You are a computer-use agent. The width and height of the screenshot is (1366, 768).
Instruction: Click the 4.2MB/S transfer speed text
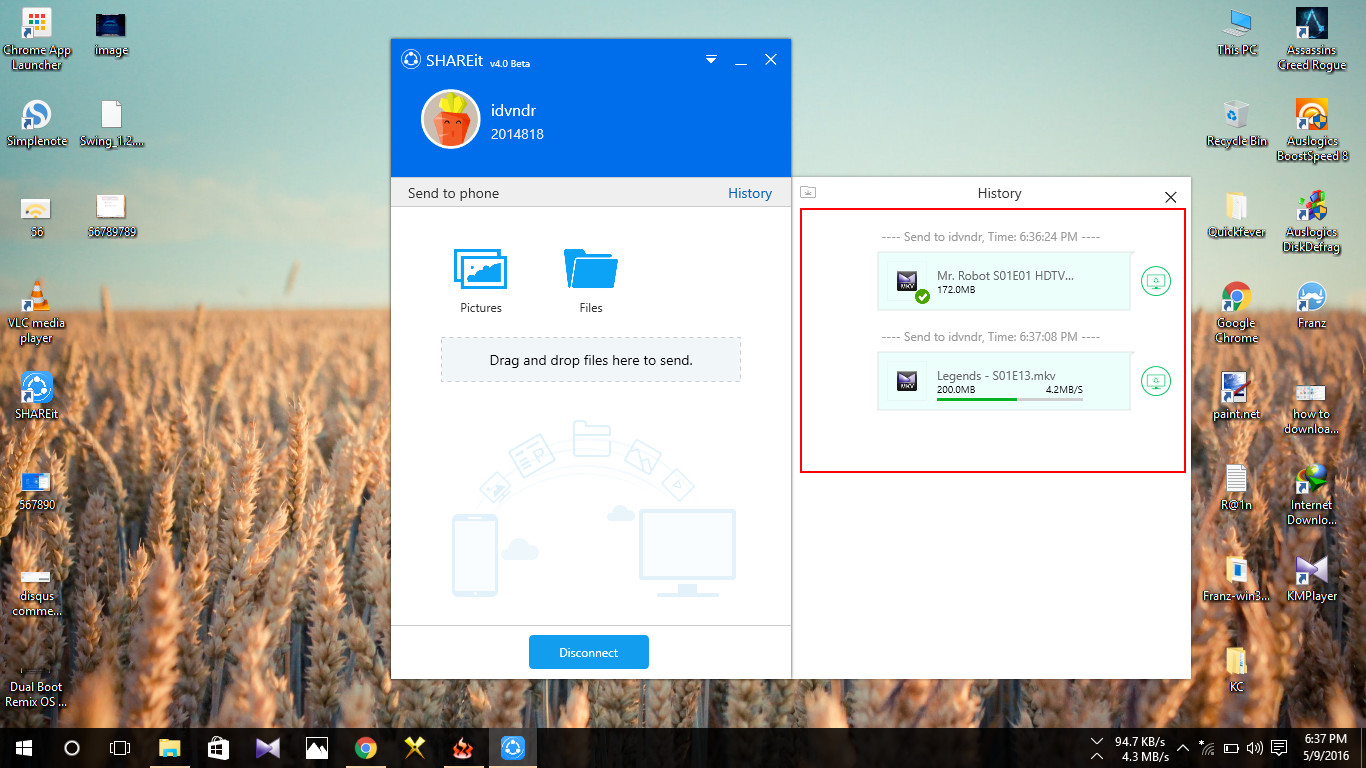(x=1064, y=390)
